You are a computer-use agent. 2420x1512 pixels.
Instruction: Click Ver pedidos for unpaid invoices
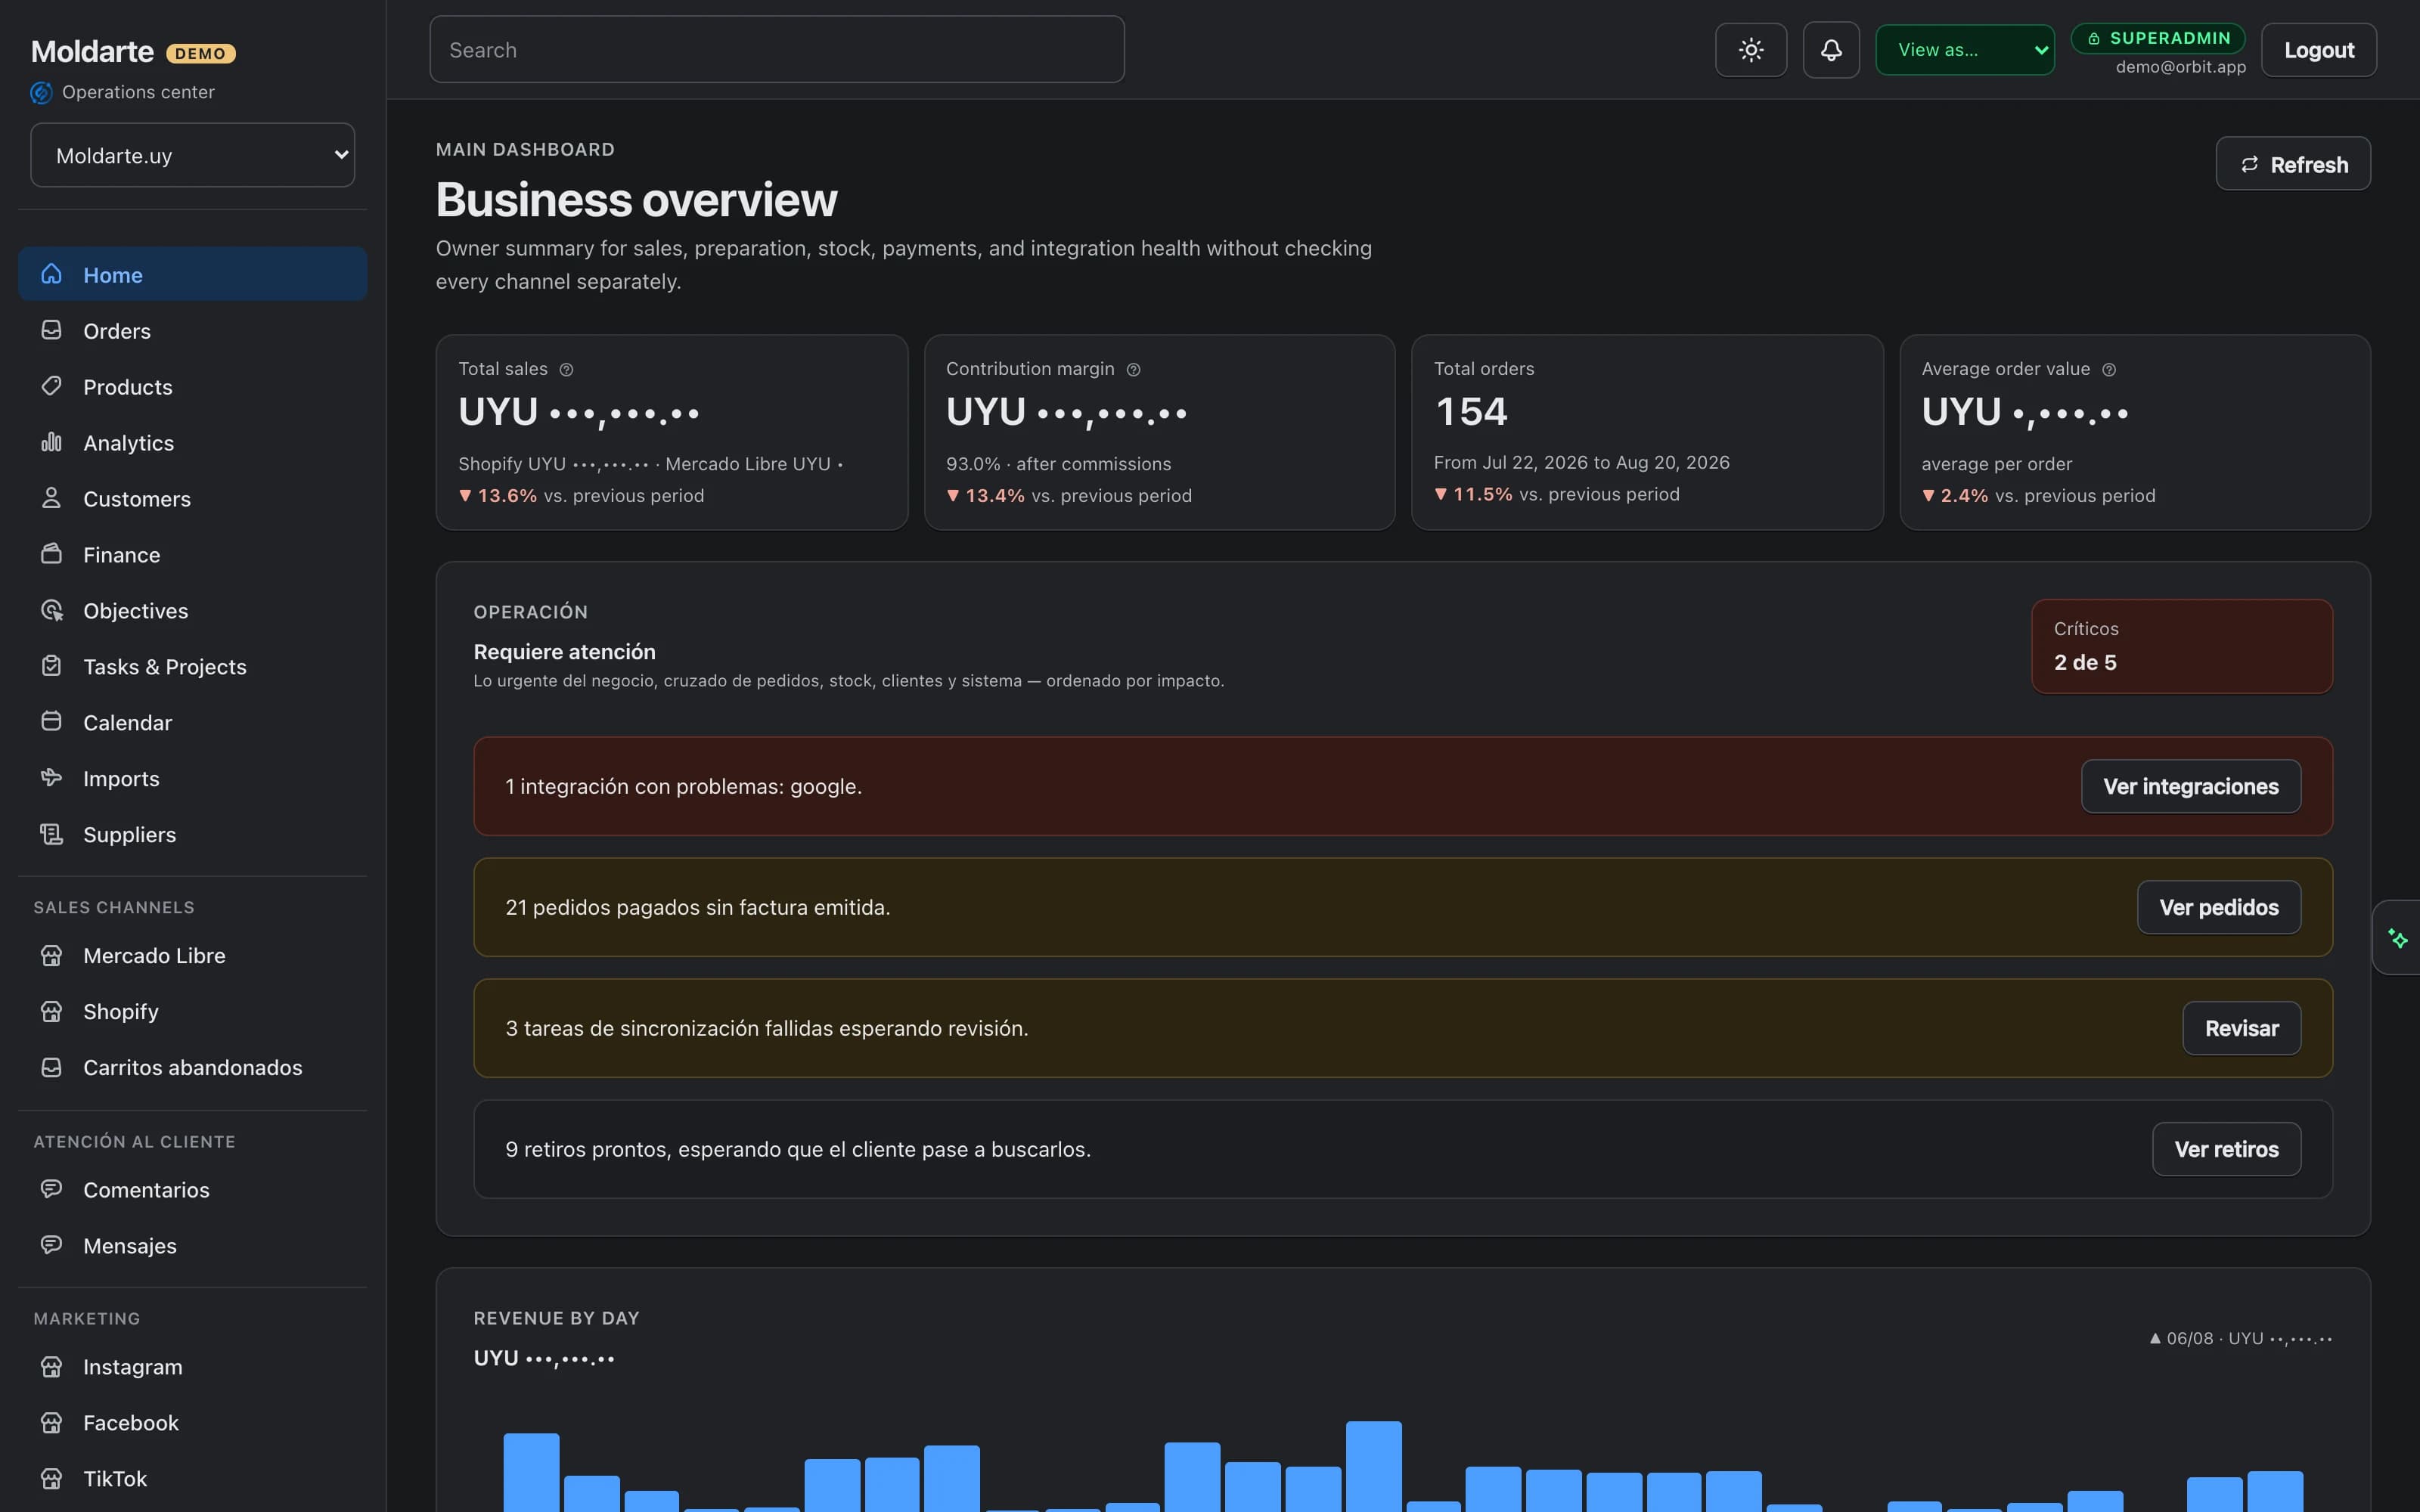(x=2219, y=907)
